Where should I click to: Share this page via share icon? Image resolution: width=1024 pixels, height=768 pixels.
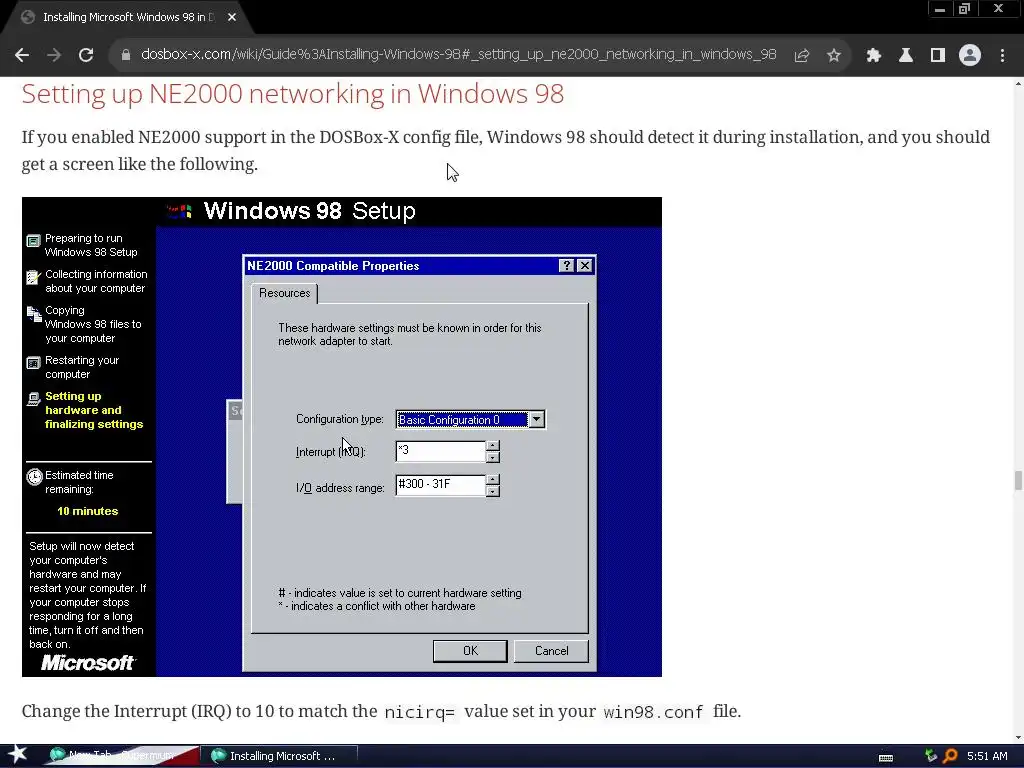(802, 55)
